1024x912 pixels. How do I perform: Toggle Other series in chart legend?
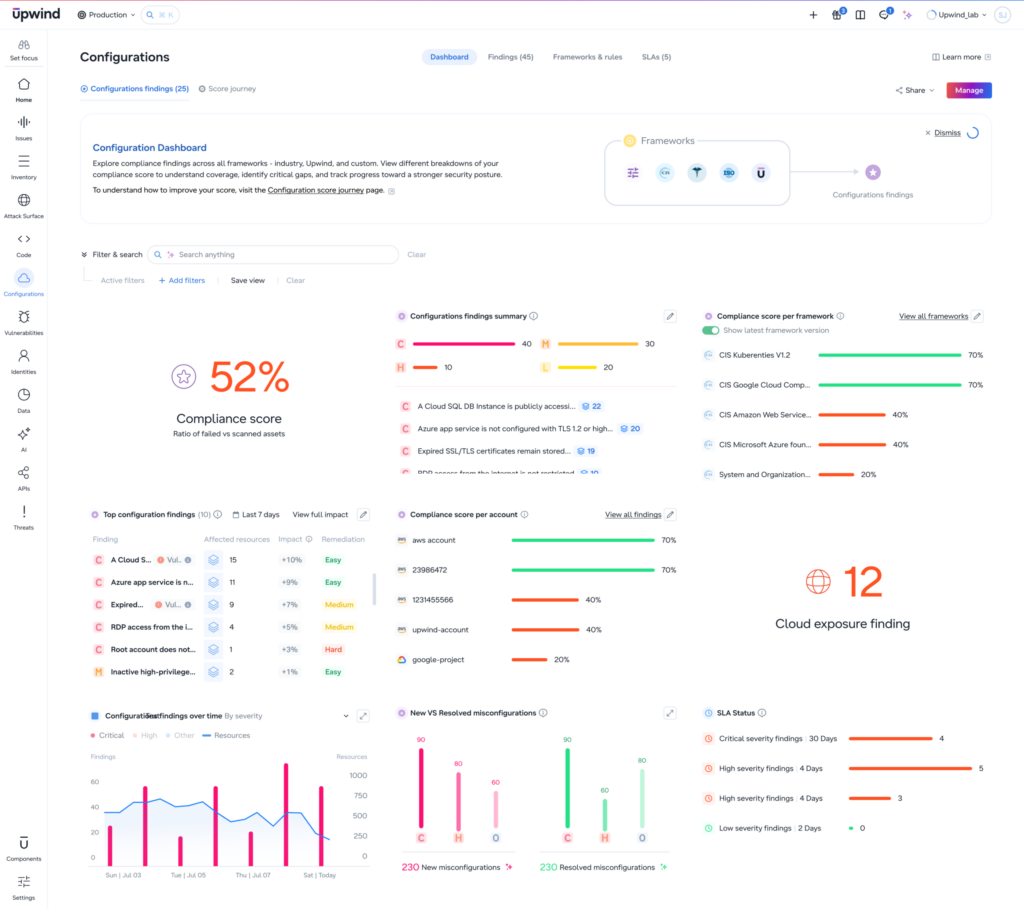(x=180, y=736)
